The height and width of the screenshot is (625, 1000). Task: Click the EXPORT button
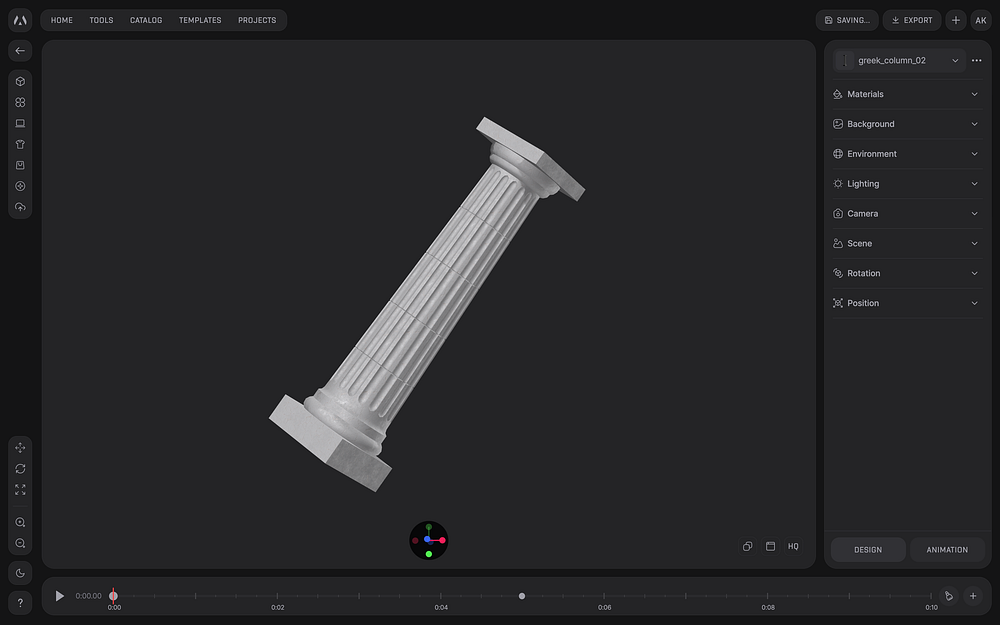[912, 20]
